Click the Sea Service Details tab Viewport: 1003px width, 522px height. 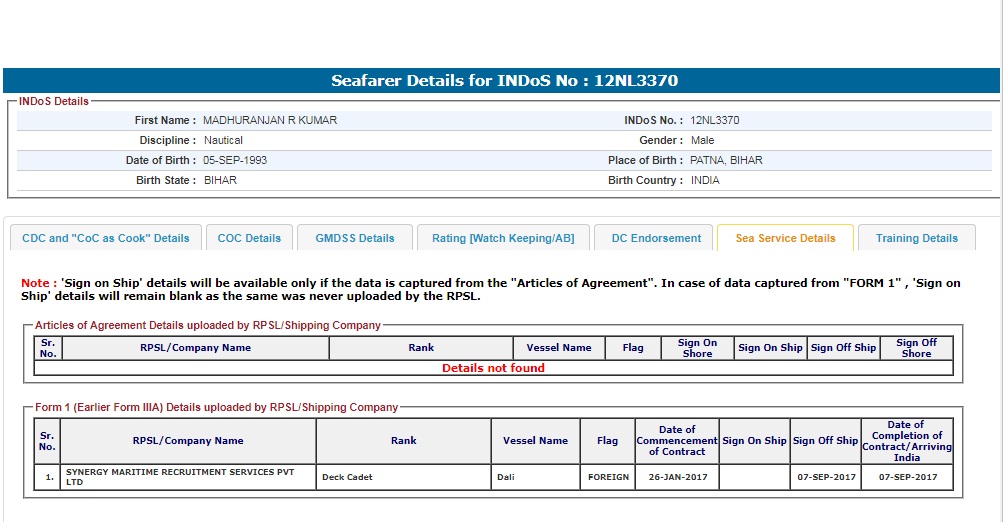tap(785, 238)
